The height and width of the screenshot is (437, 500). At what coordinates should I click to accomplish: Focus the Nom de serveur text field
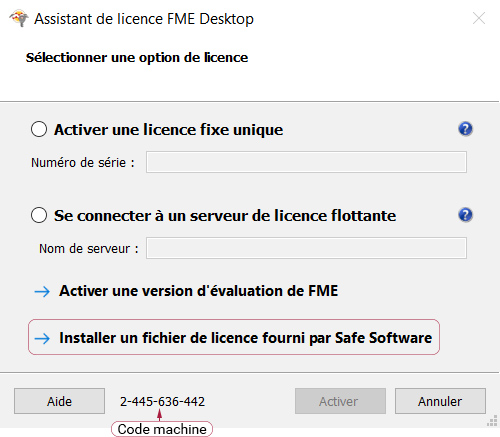pyautogui.click(x=306, y=248)
